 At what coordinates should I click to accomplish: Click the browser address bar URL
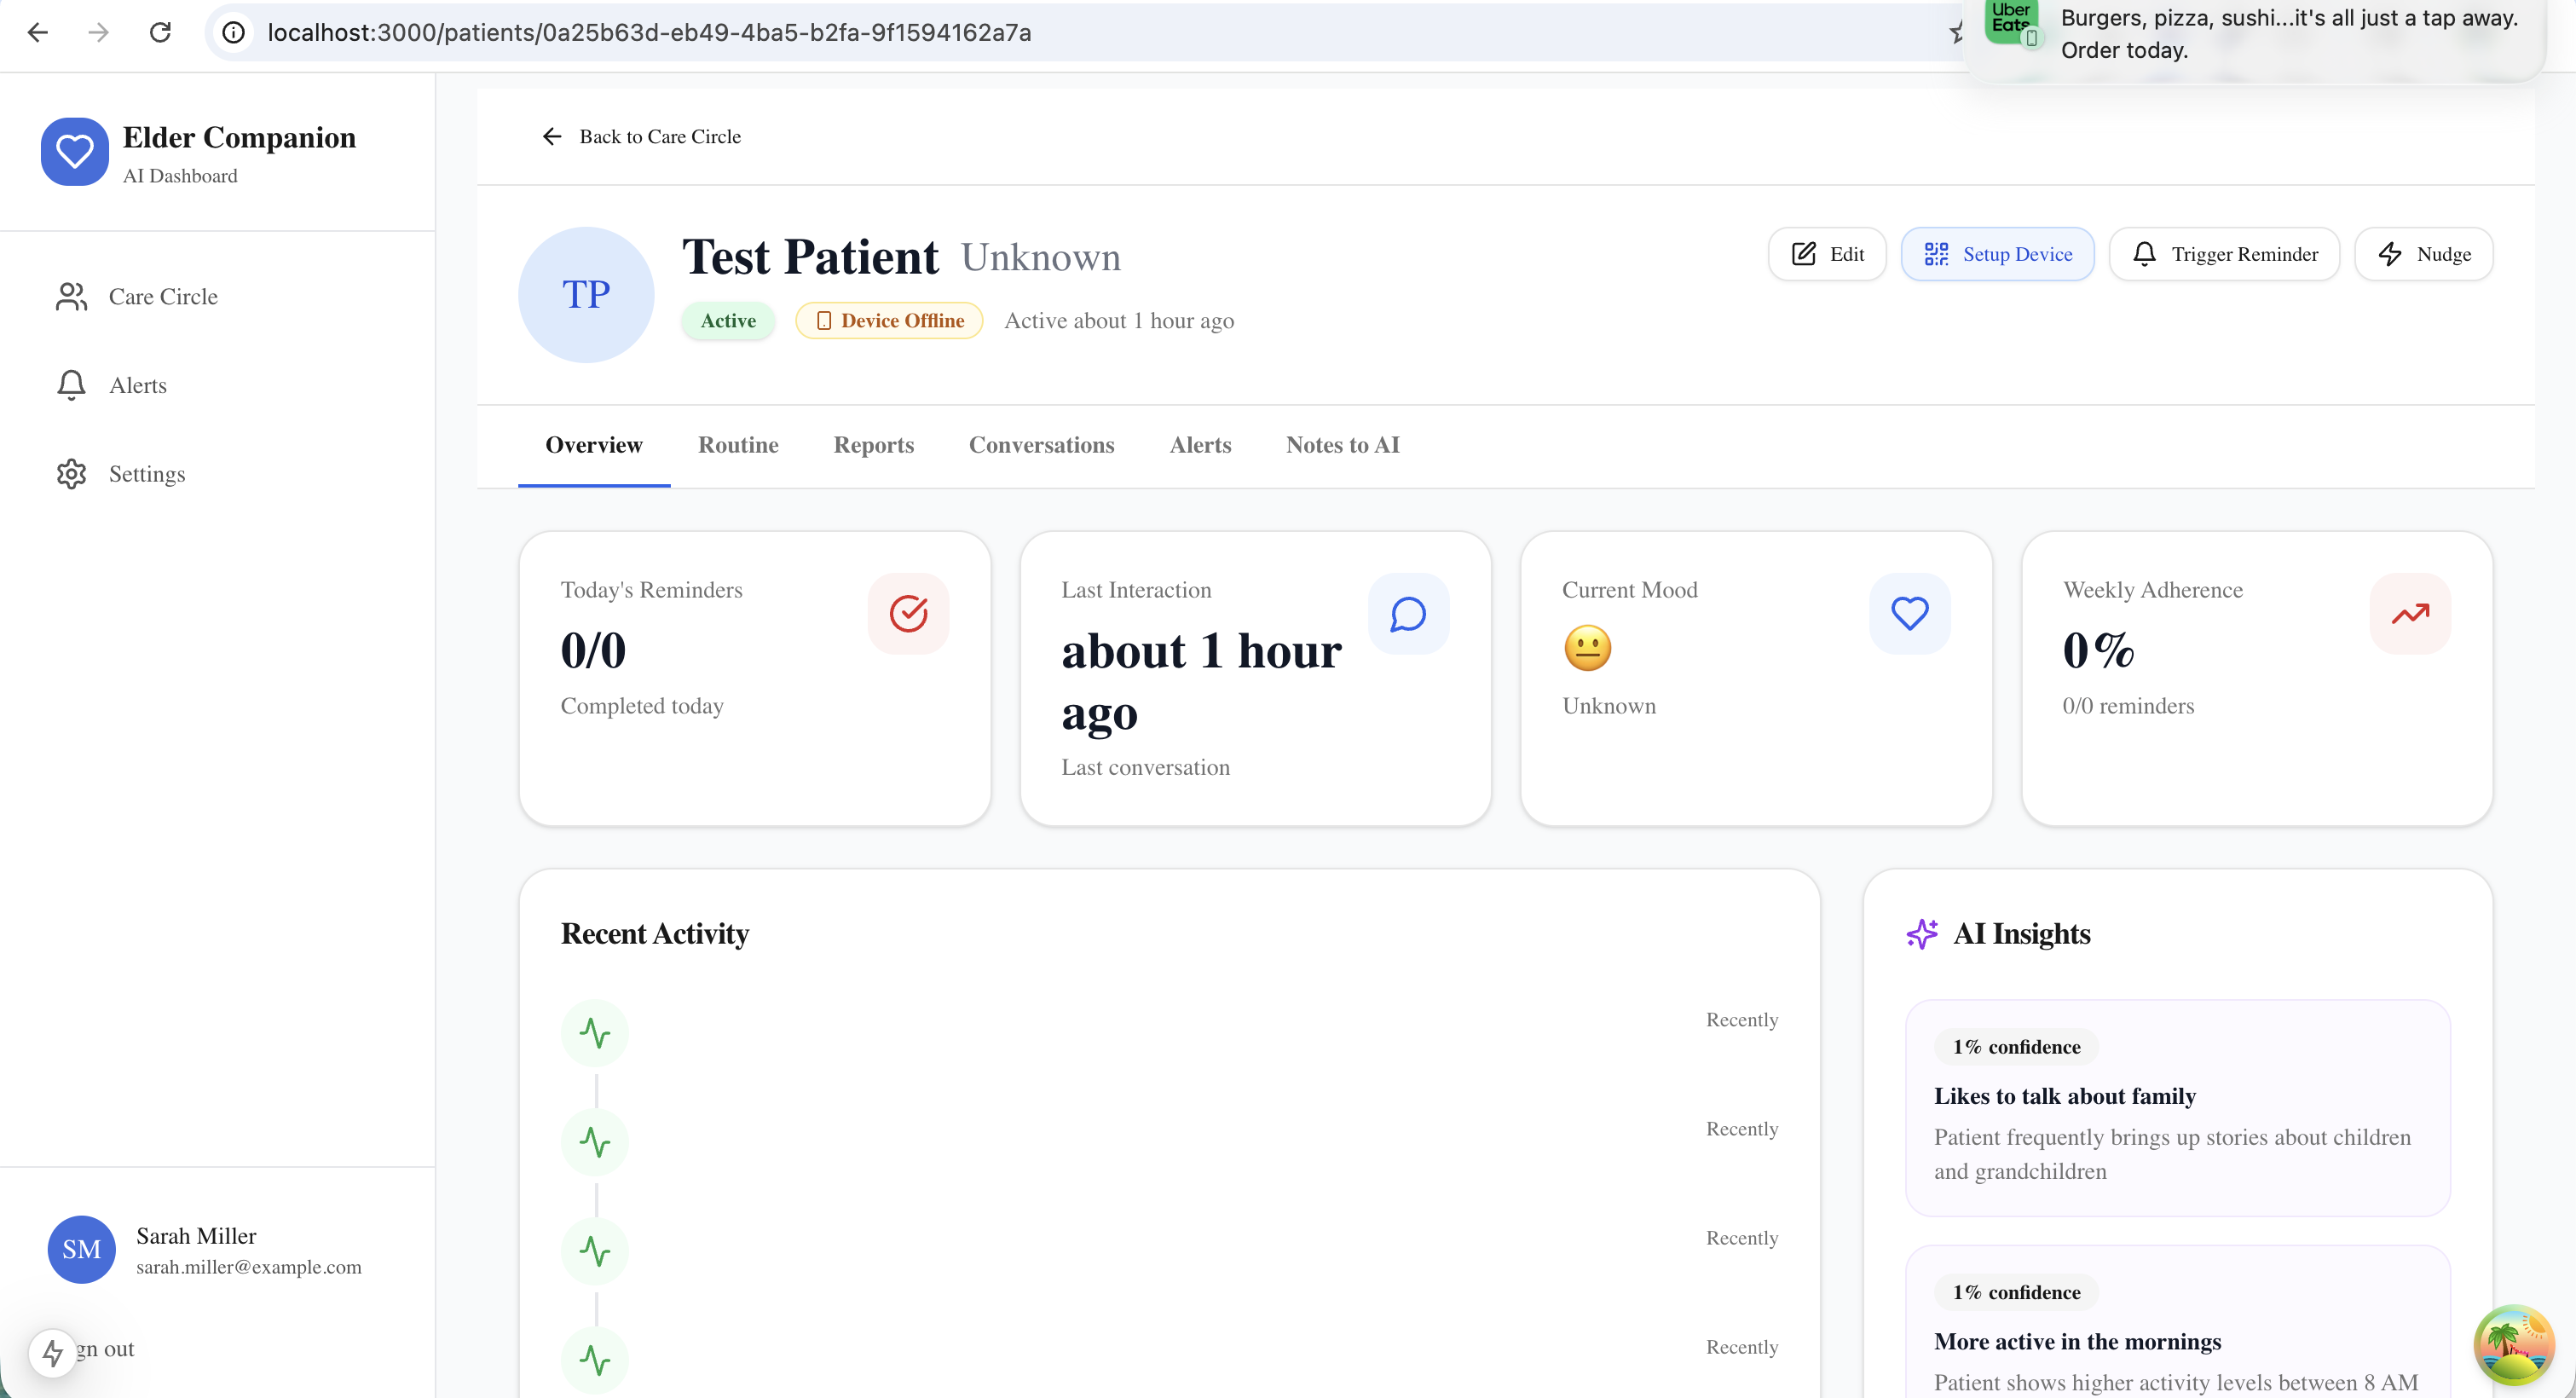click(x=649, y=32)
